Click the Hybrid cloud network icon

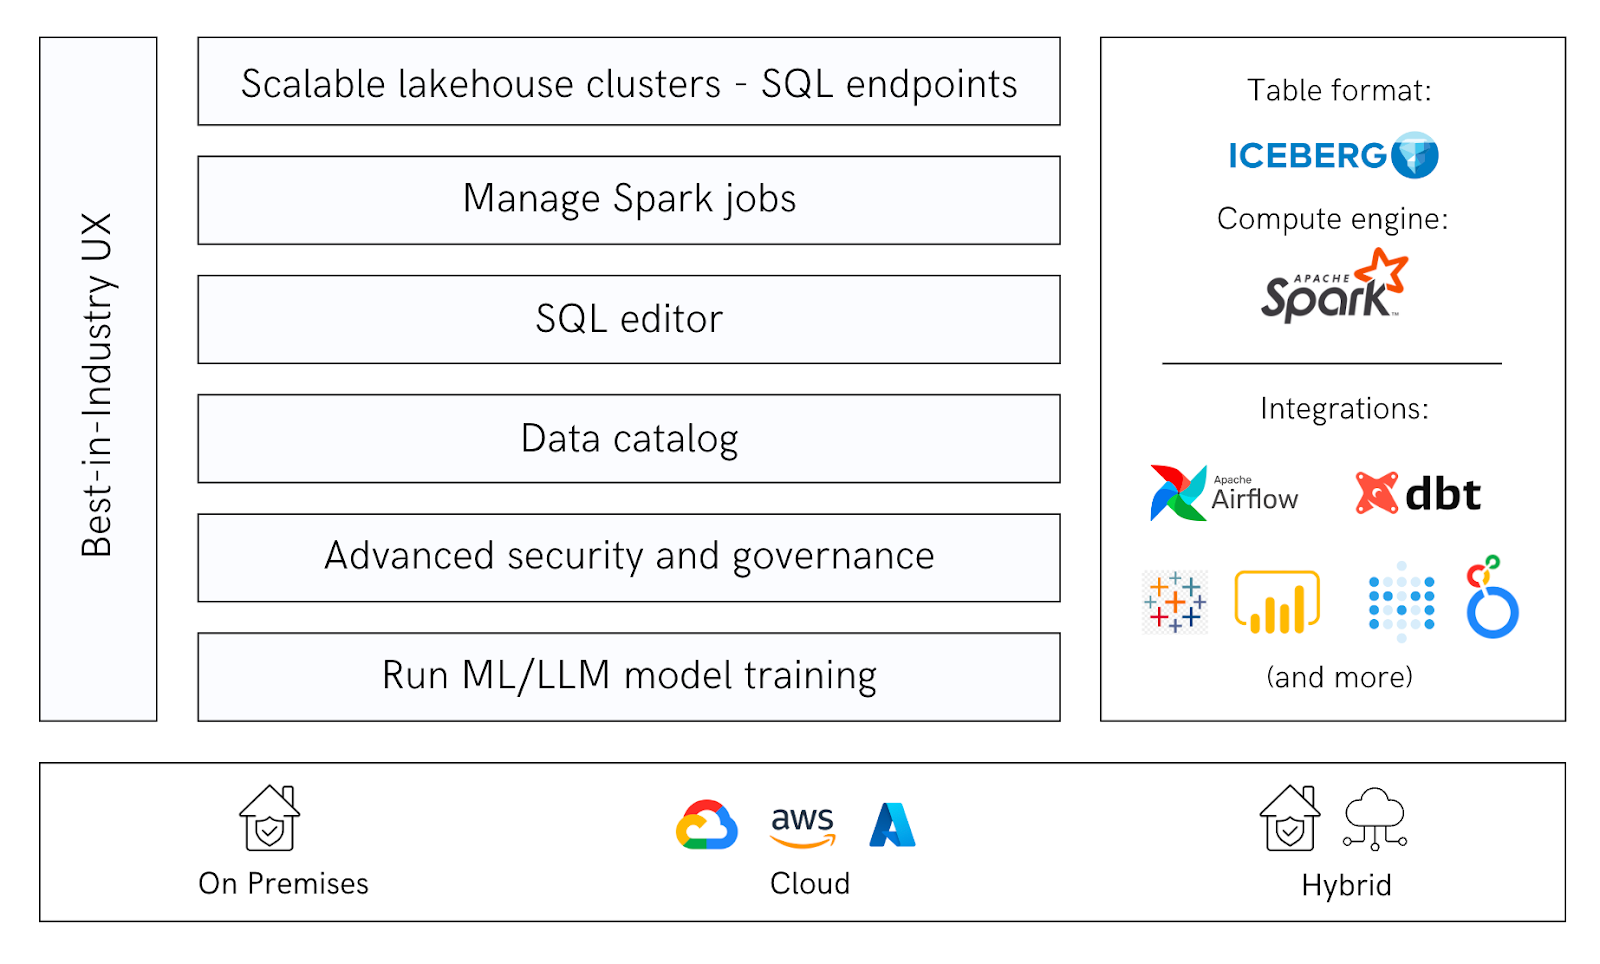(x=1375, y=819)
